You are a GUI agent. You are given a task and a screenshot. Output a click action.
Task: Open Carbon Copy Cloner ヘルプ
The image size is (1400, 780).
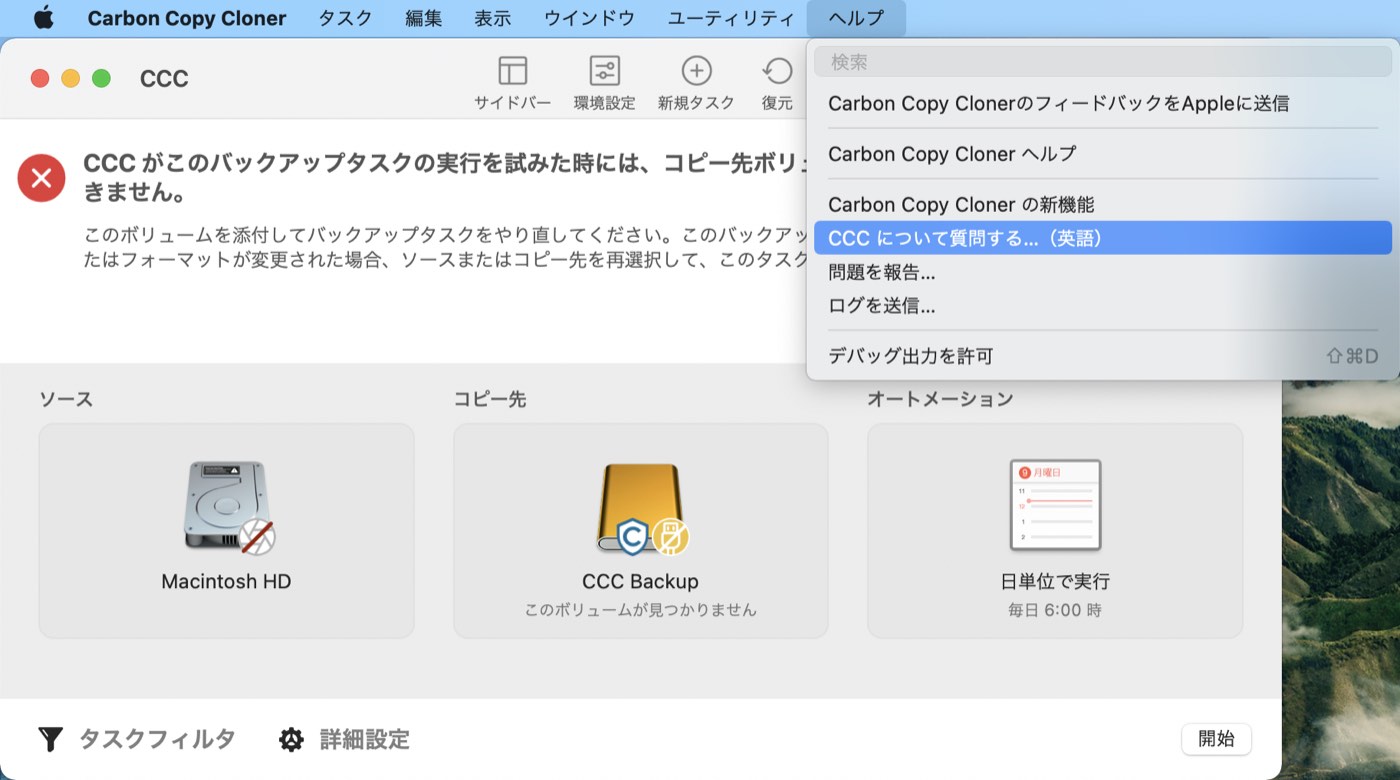click(x=1103, y=154)
